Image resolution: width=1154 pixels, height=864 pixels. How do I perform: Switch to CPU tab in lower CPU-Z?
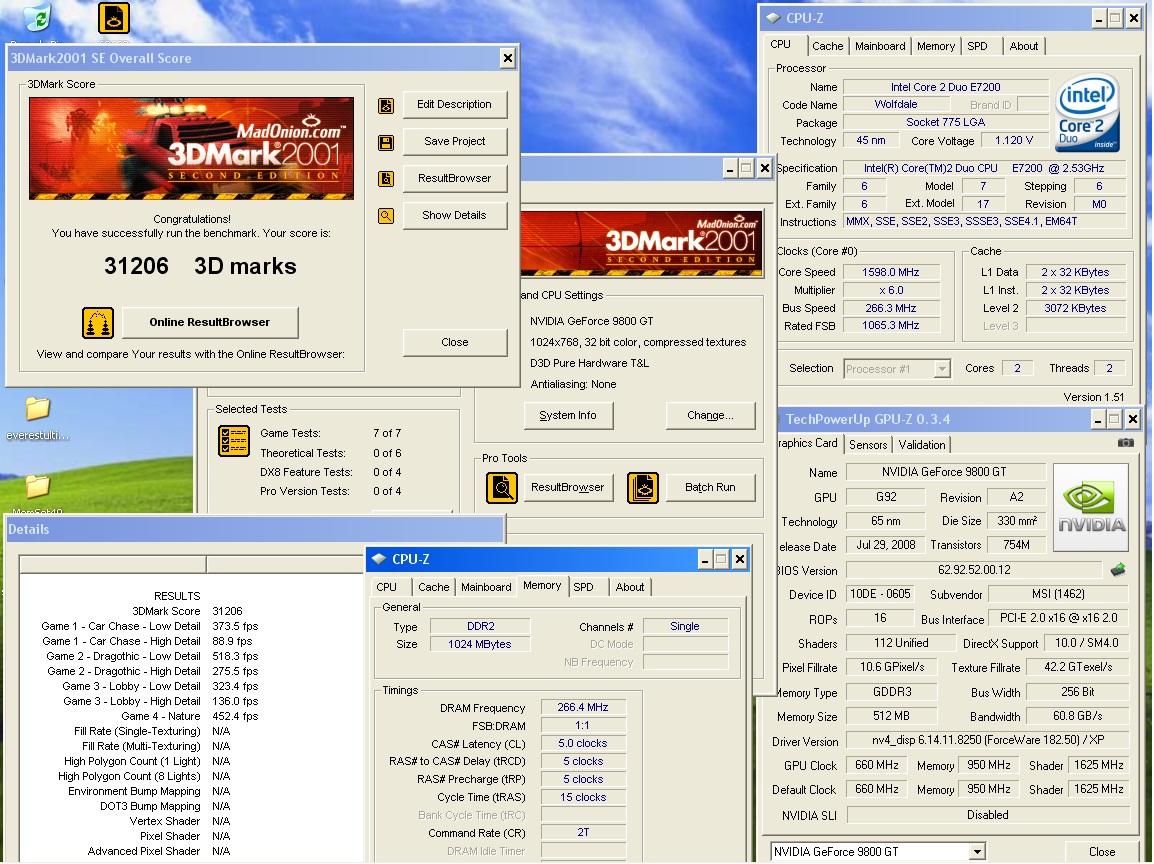(x=386, y=587)
